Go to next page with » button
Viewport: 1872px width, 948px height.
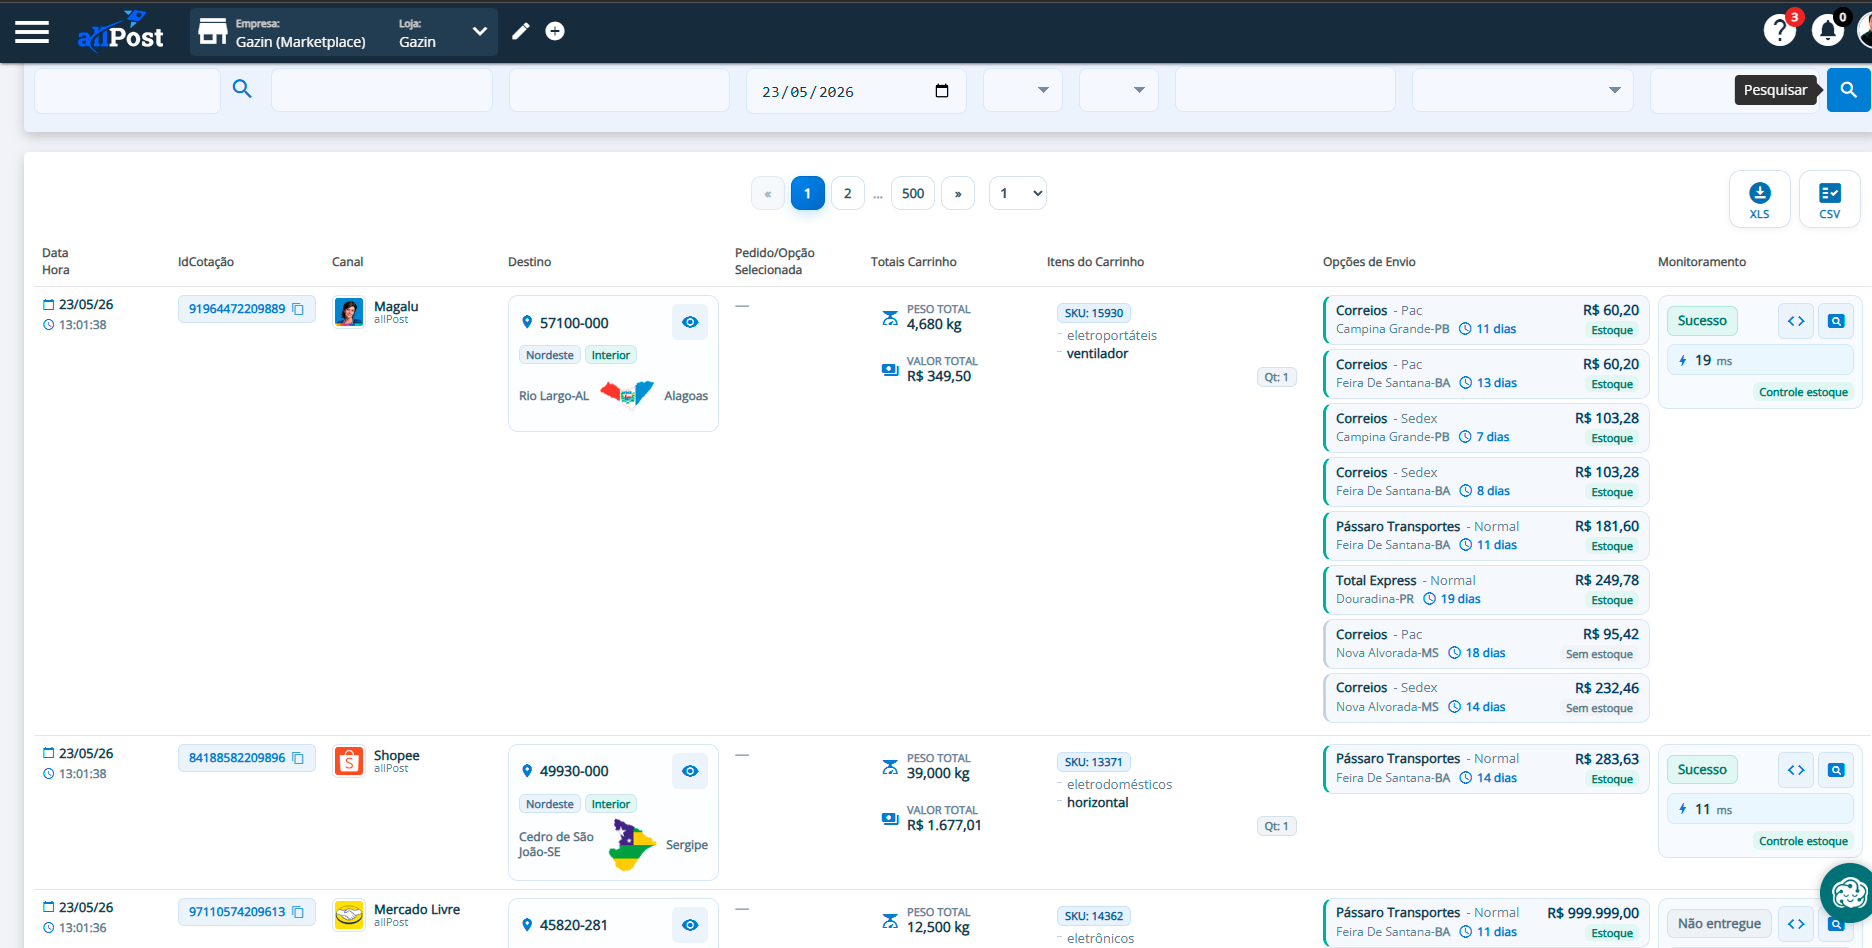click(958, 193)
